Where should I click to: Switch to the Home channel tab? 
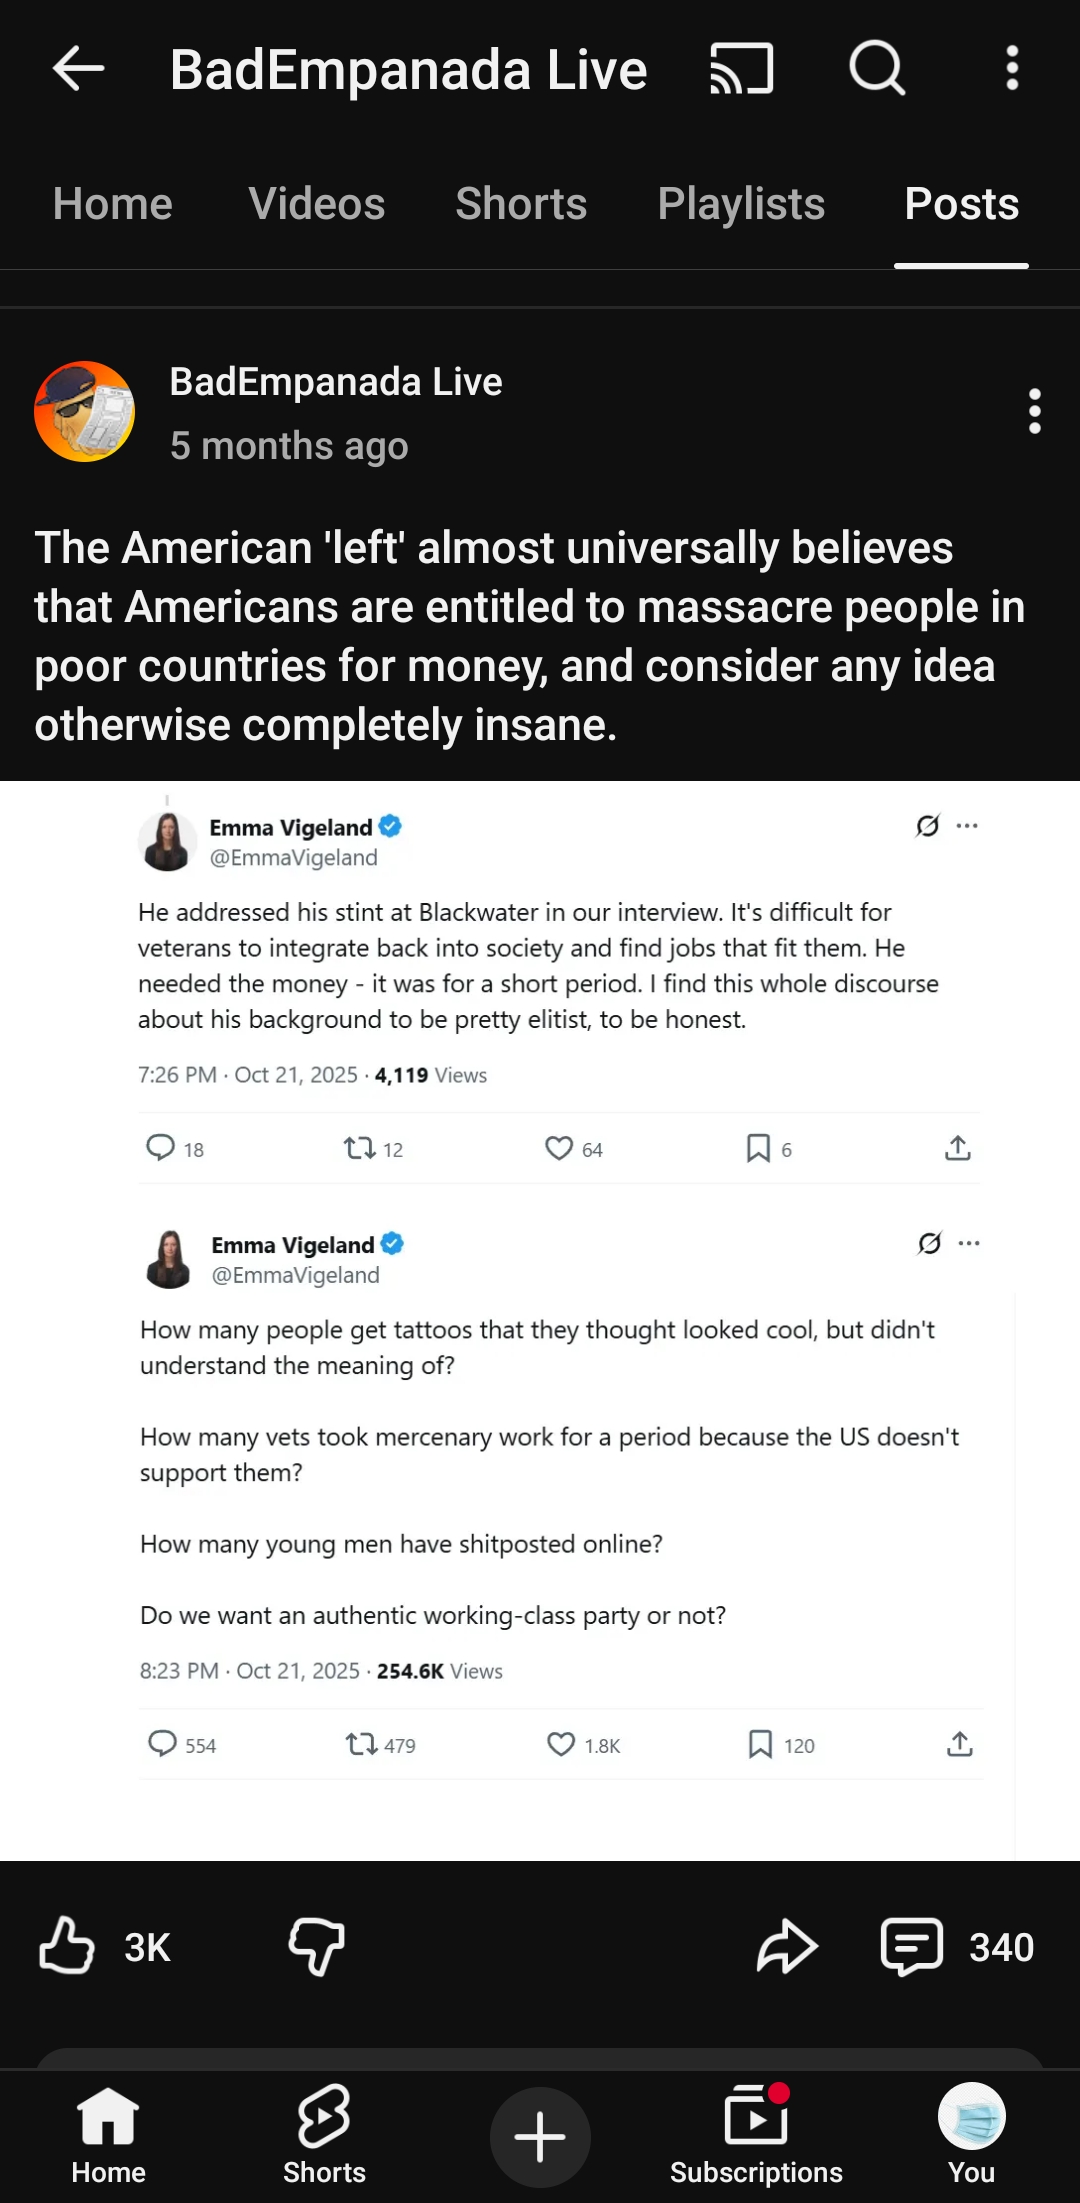(x=112, y=205)
